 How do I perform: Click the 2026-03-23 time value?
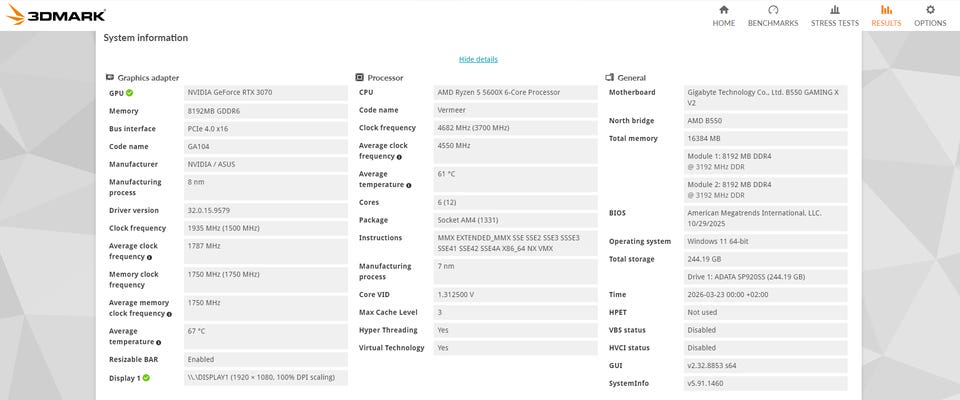click(766, 295)
